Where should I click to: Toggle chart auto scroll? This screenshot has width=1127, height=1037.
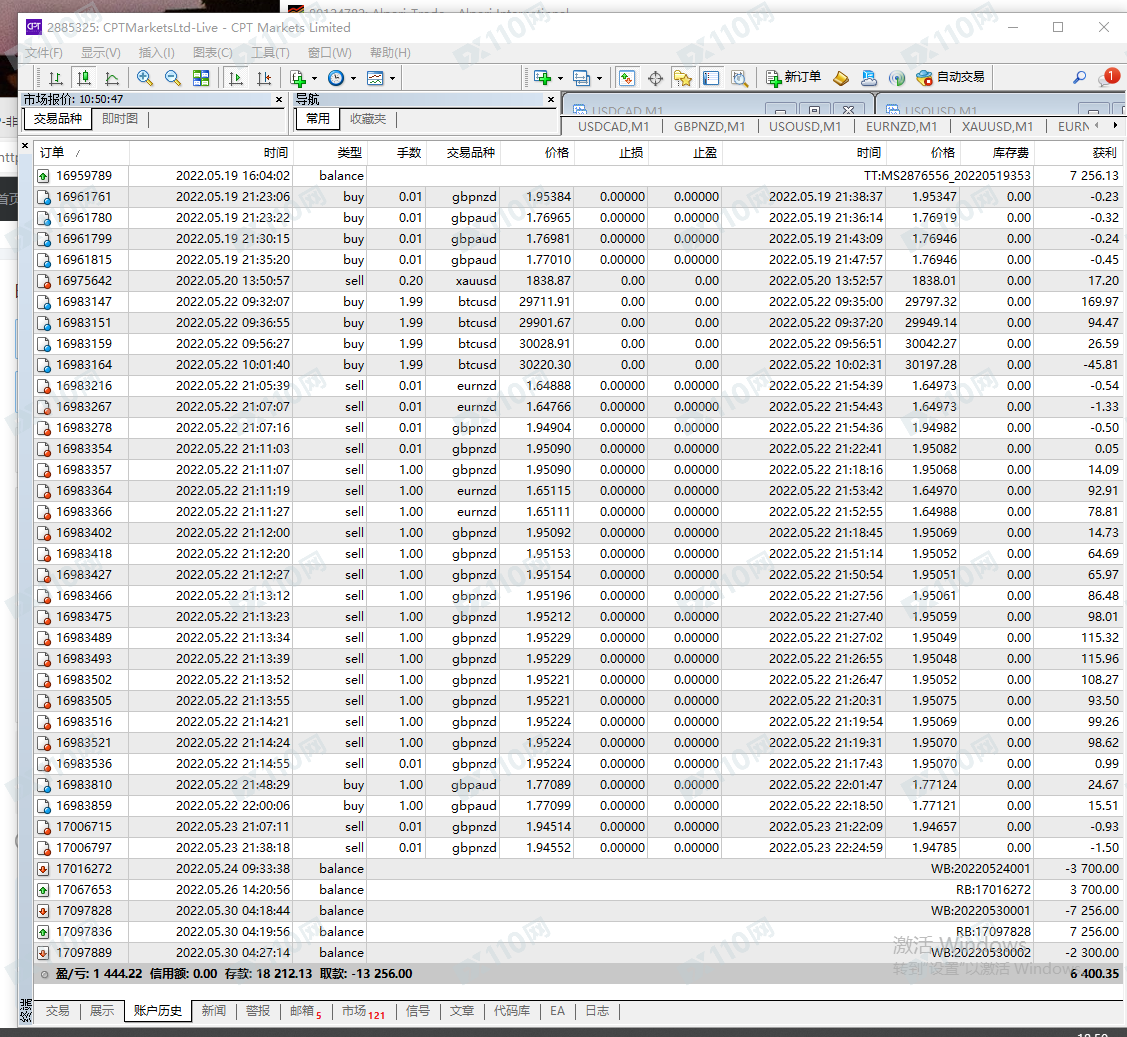click(x=236, y=77)
